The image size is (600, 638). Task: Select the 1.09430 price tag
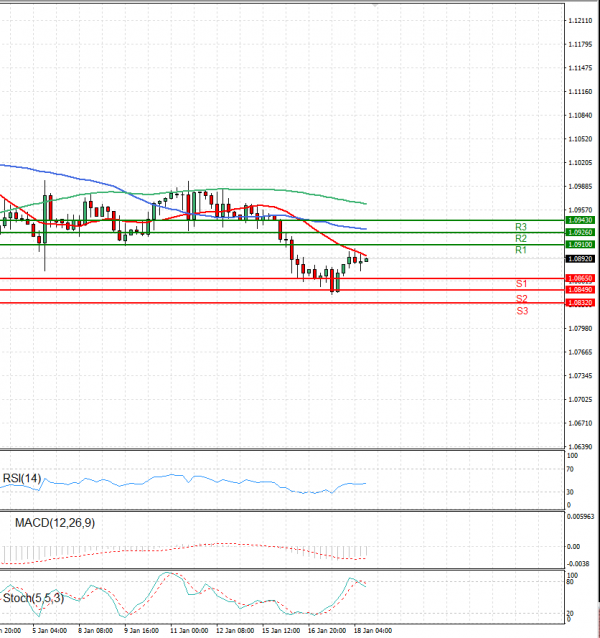580,220
